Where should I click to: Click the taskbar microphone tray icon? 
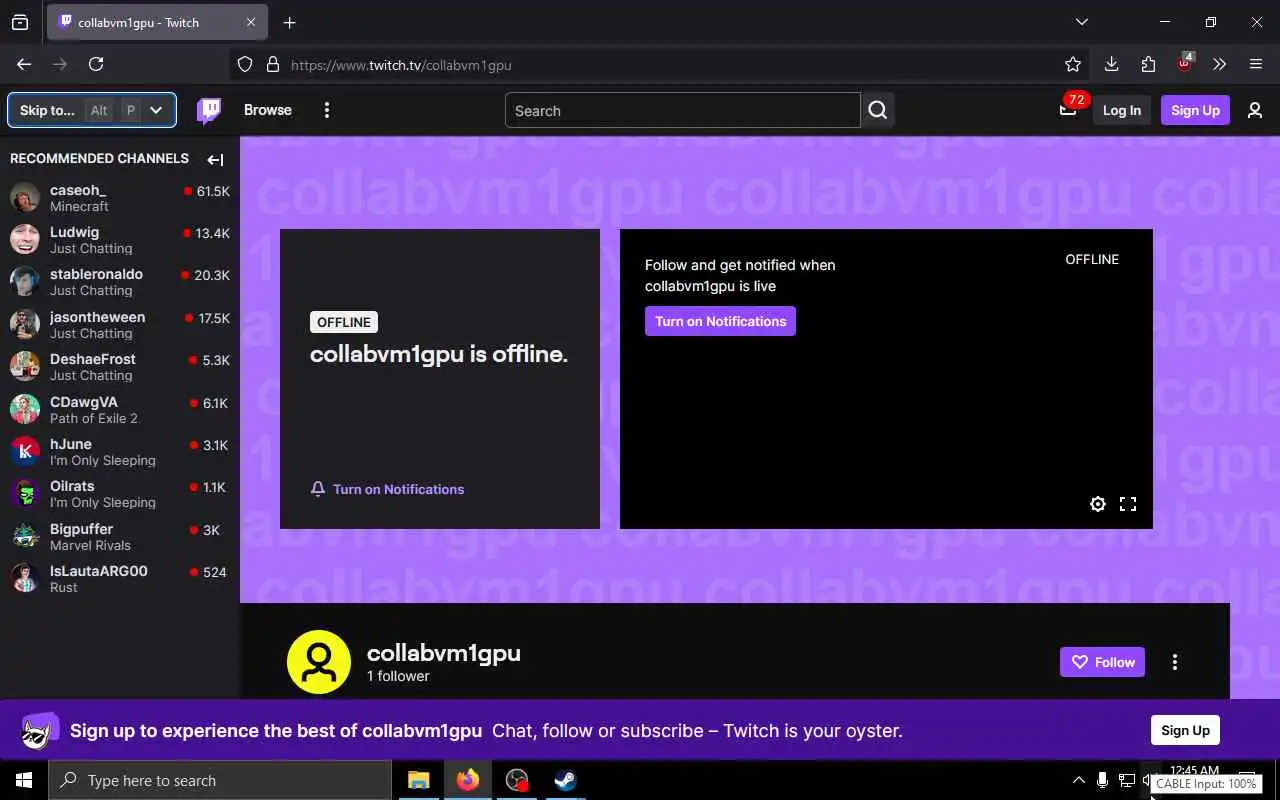[x=1102, y=780]
